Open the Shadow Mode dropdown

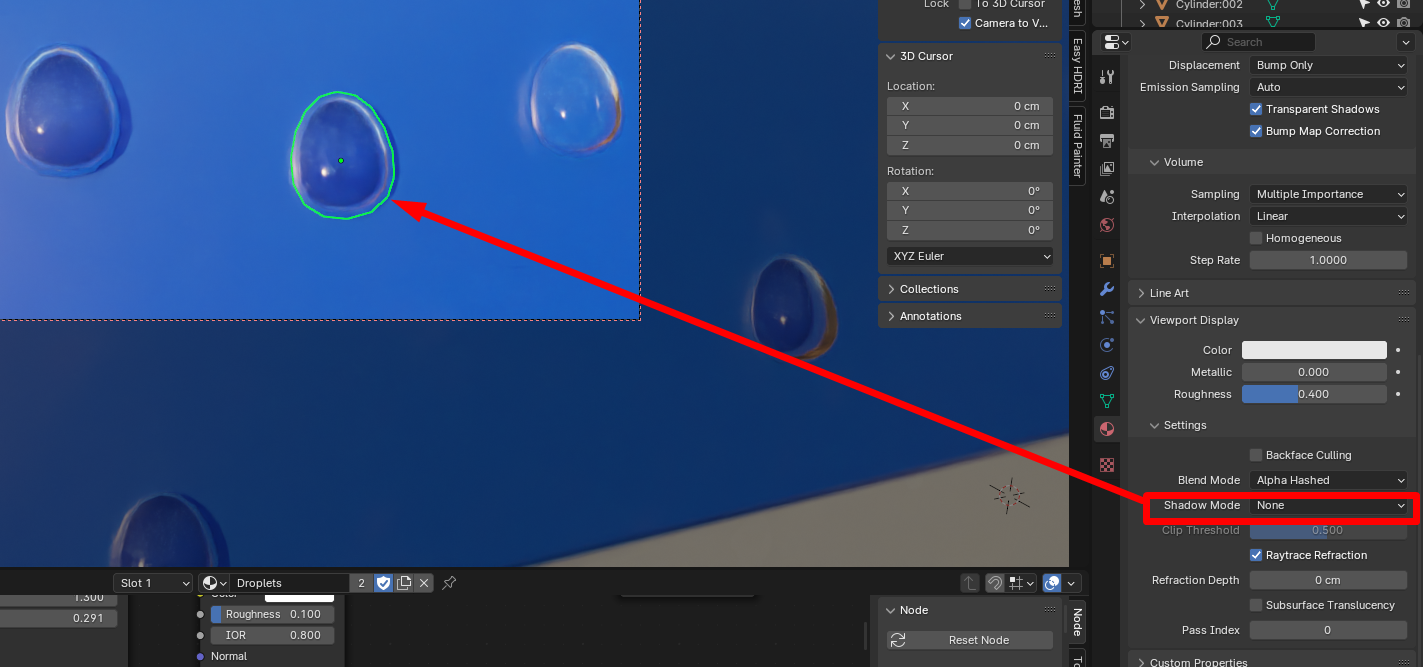[1329, 505]
